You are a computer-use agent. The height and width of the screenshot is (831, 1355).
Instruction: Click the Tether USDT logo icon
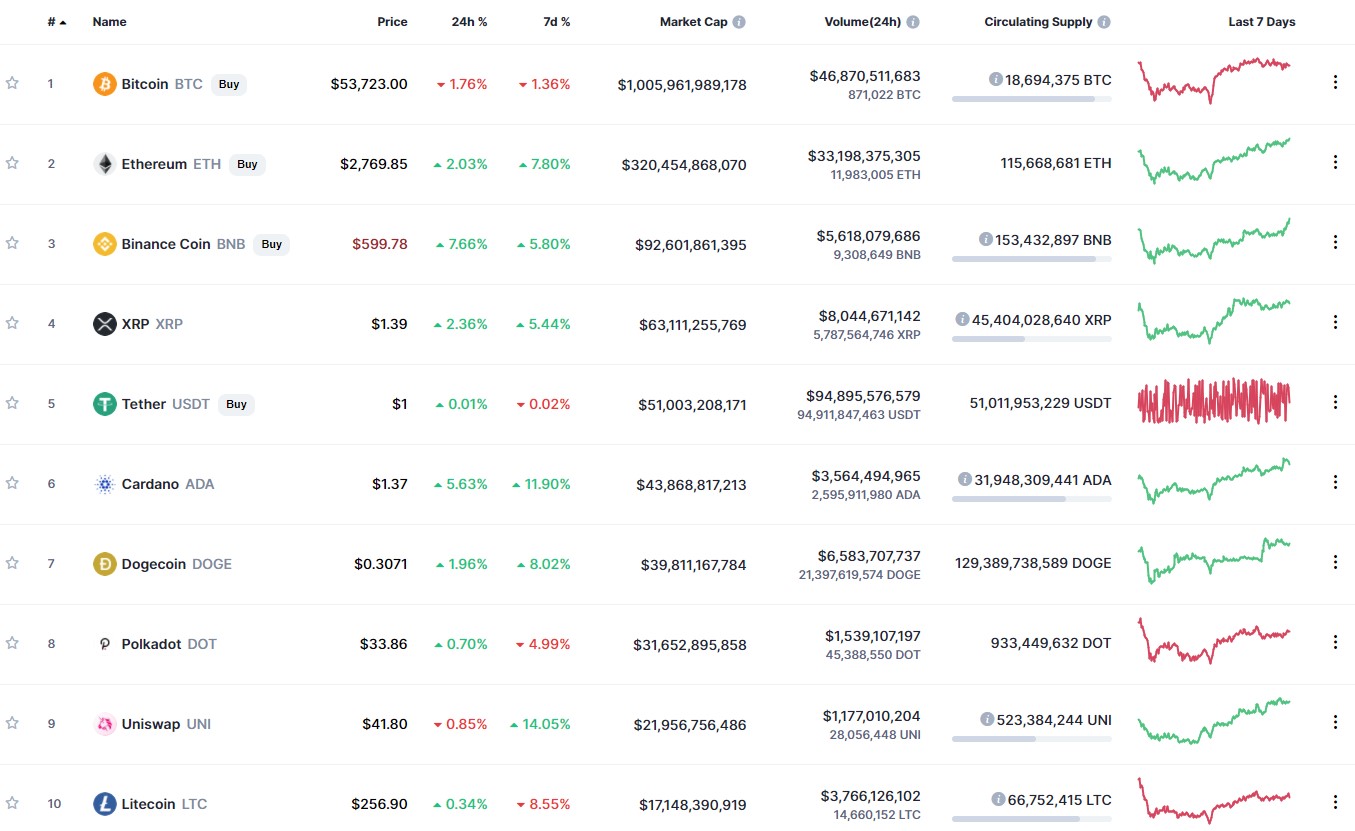pyautogui.click(x=104, y=403)
